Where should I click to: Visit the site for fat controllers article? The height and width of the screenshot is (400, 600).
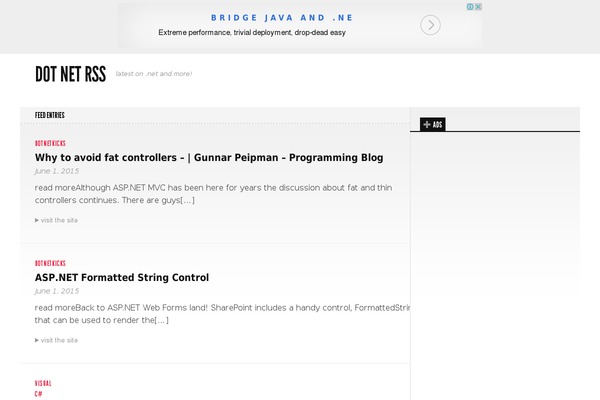[56, 220]
